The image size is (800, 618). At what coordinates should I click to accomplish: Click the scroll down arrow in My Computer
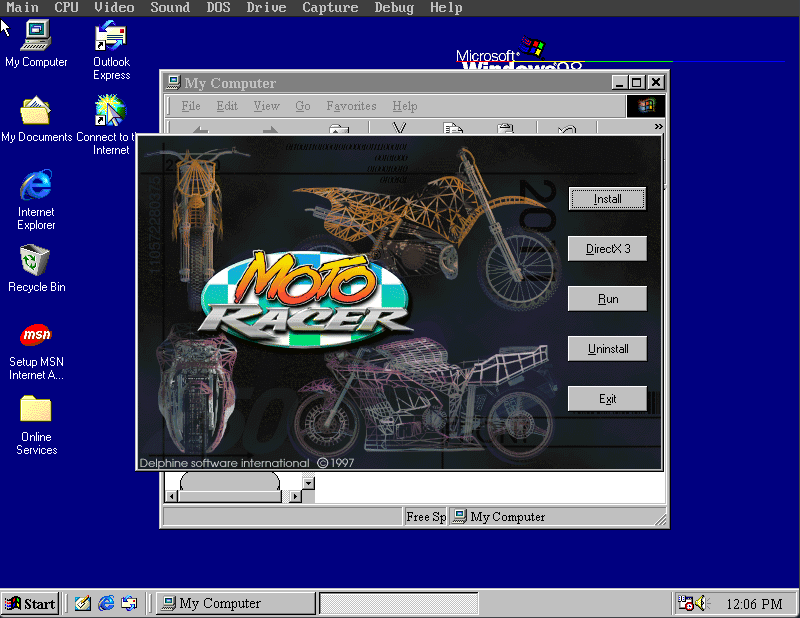[x=308, y=483]
